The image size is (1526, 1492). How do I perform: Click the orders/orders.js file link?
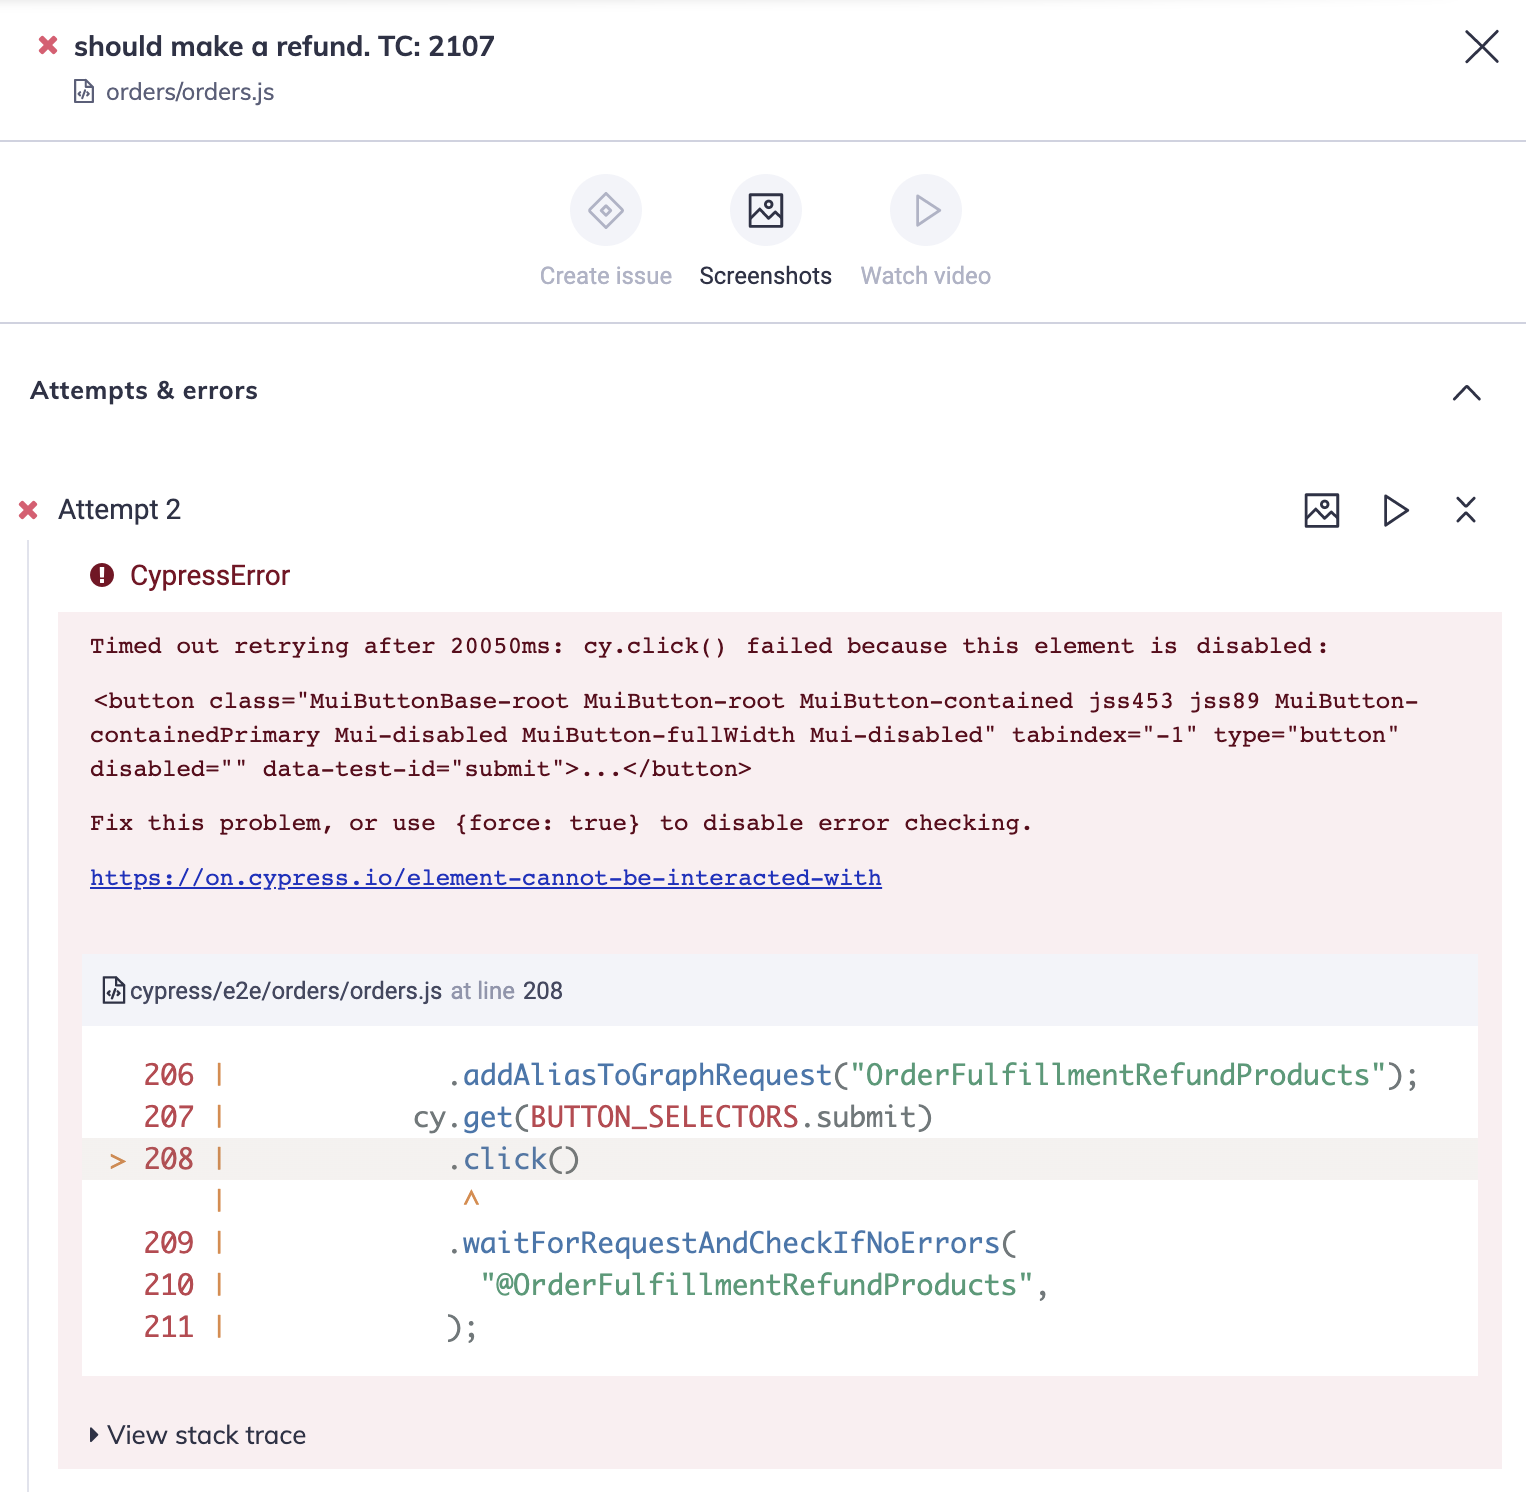pyautogui.click(x=188, y=92)
